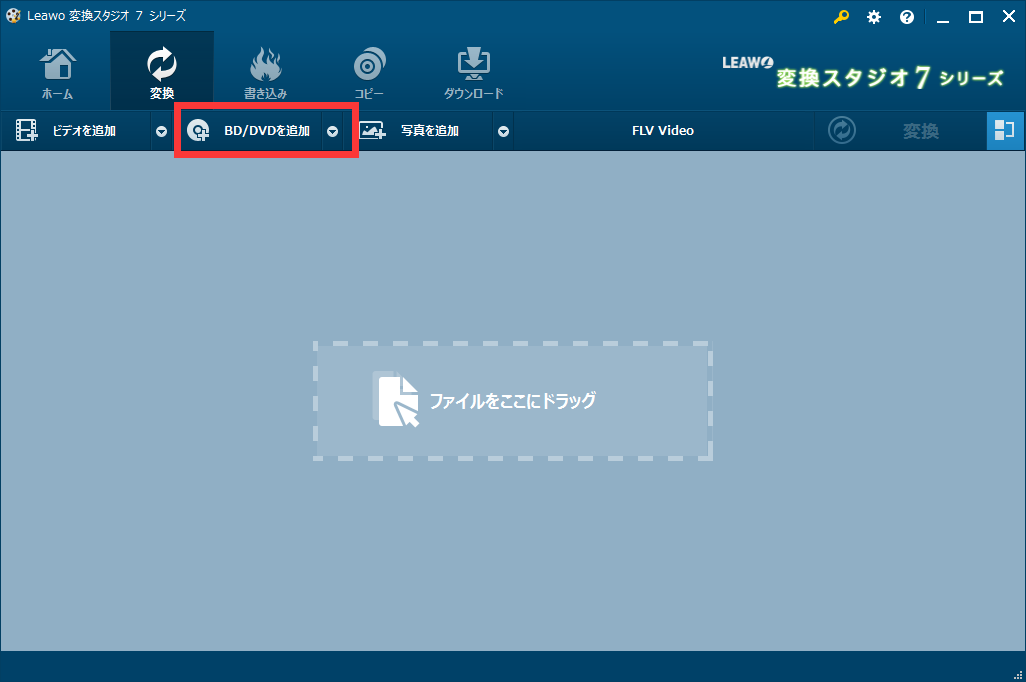Click the ファイルをここにドラッグ drop area
Screen dimensions: 1026x682
512,400
